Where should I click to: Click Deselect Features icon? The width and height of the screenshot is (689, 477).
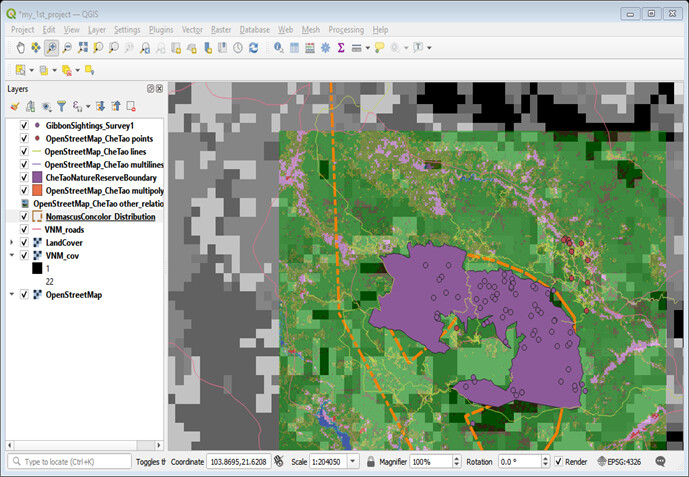click(x=67, y=70)
